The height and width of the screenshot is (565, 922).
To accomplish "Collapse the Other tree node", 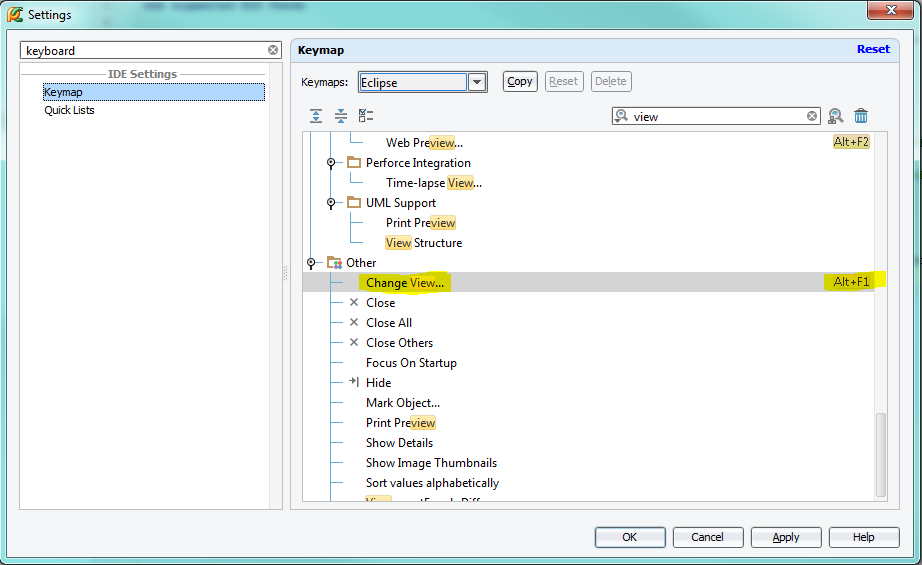I will 311,263.
